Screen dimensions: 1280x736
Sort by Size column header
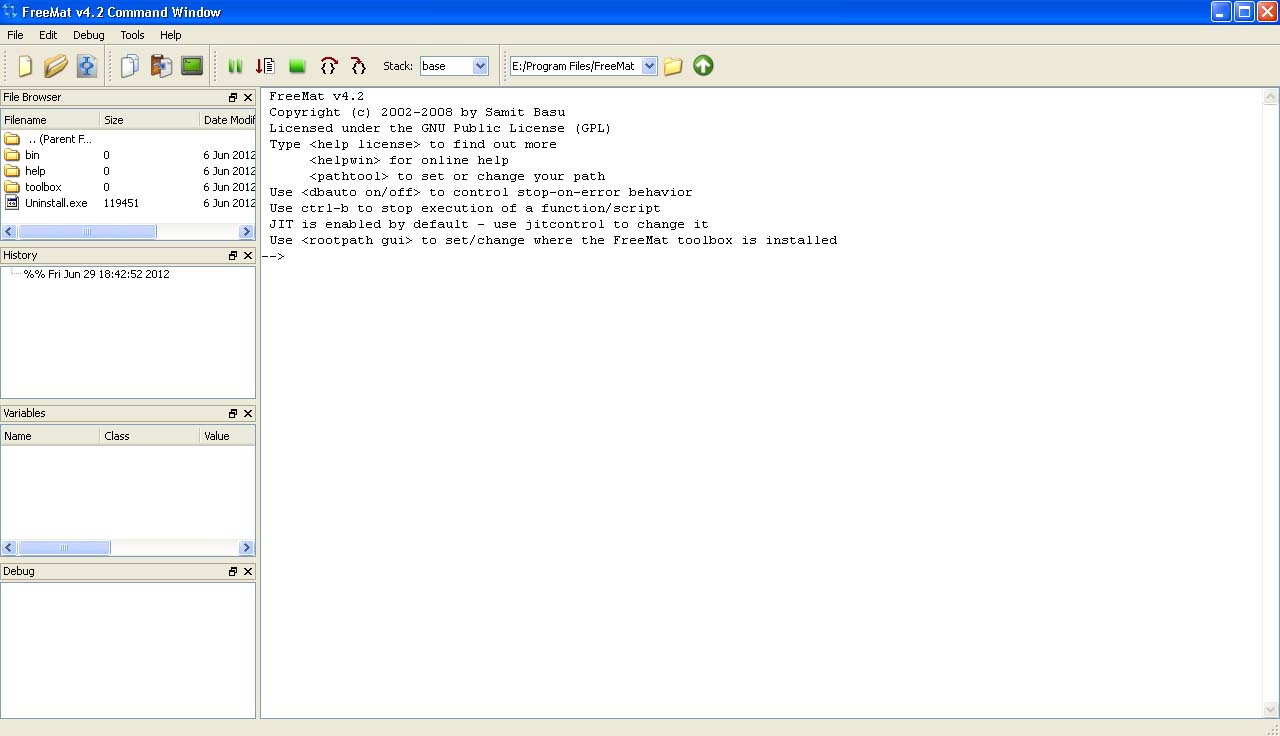coord(150,120)
